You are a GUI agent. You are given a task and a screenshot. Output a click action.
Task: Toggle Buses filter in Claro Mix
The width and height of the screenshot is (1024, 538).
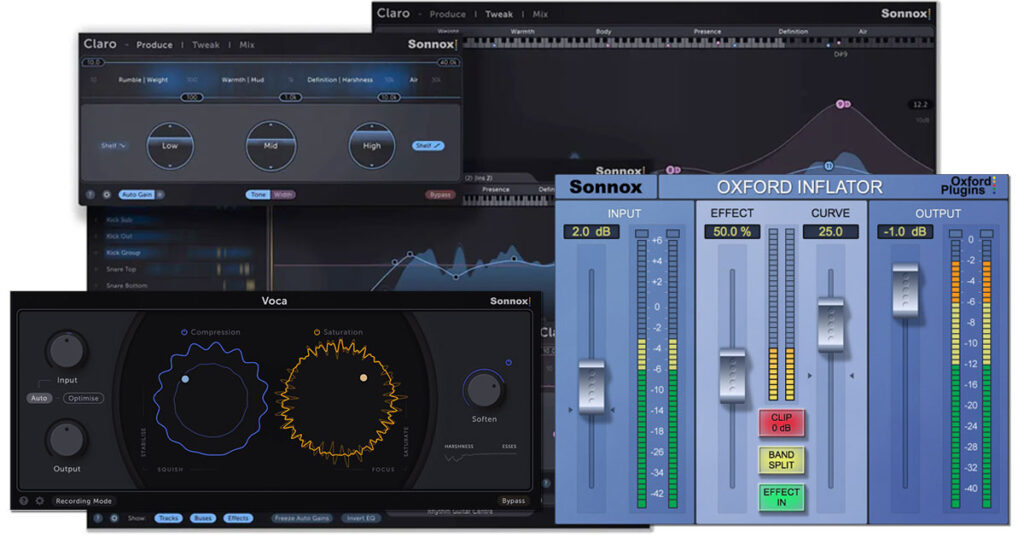coord(203,518)
